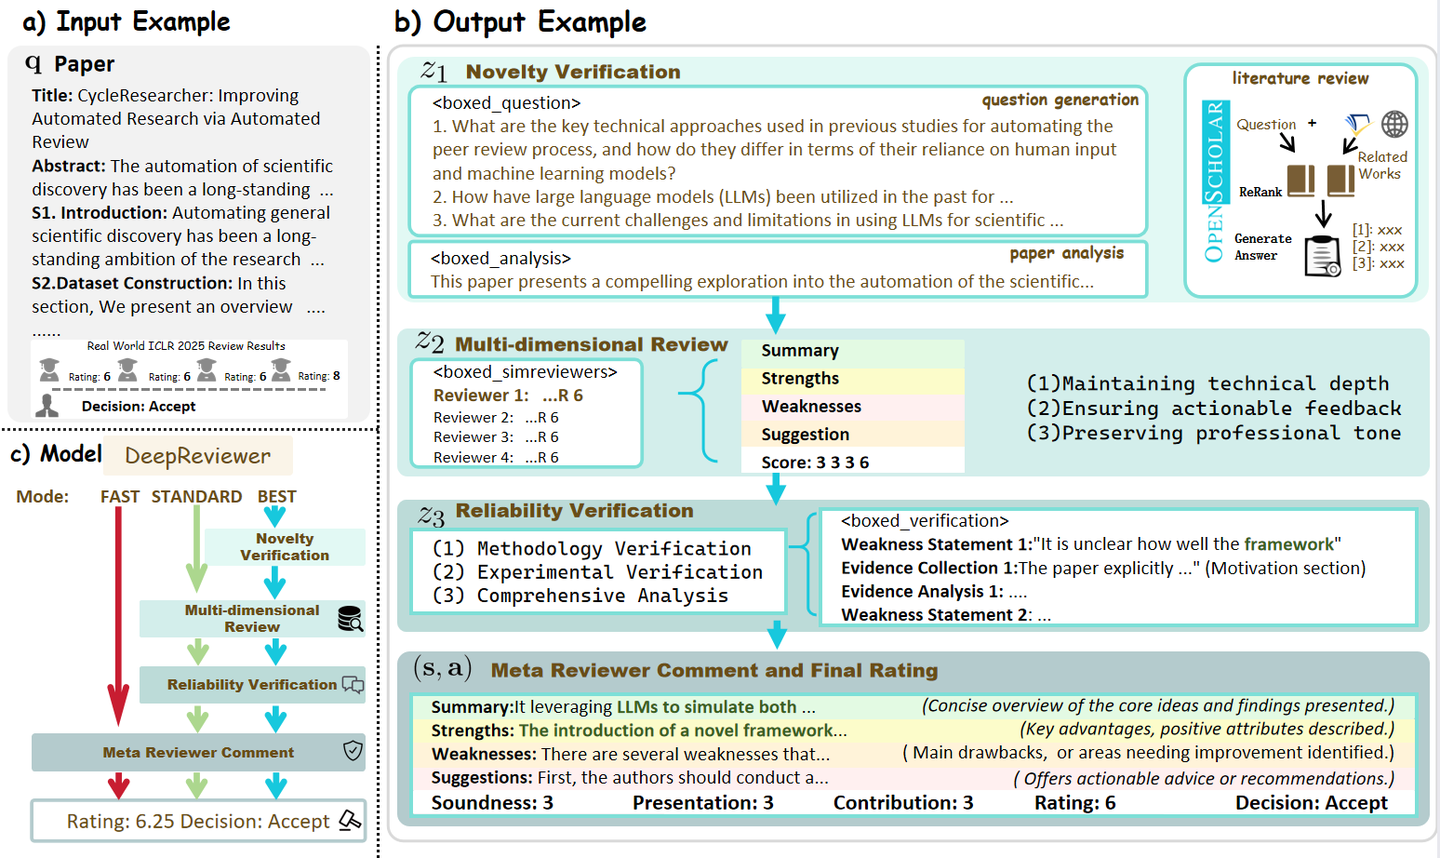Select the FAST mode label
Screen dimensions: 1440x858
(119, 496)
